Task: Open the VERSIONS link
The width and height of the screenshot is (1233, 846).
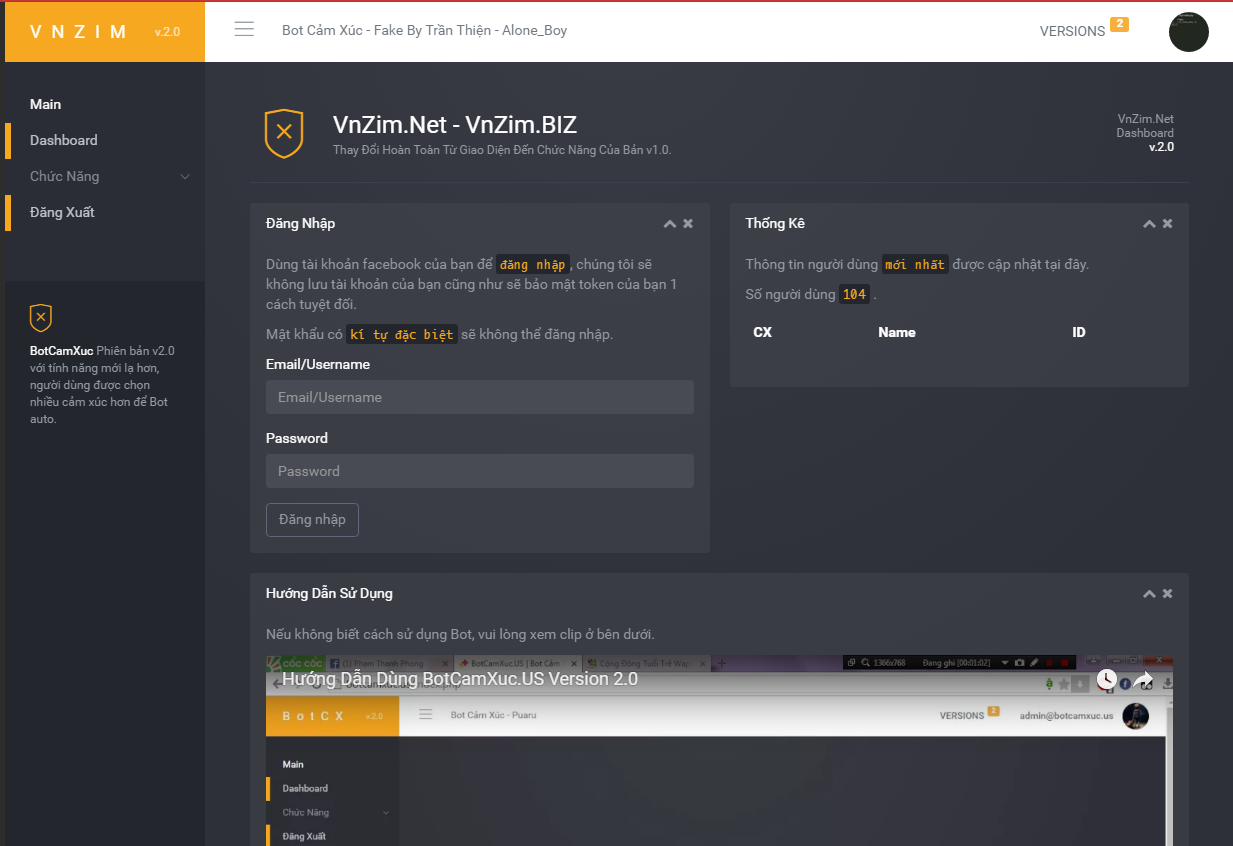Action: pyautogui.click(x=1072, y=31)
